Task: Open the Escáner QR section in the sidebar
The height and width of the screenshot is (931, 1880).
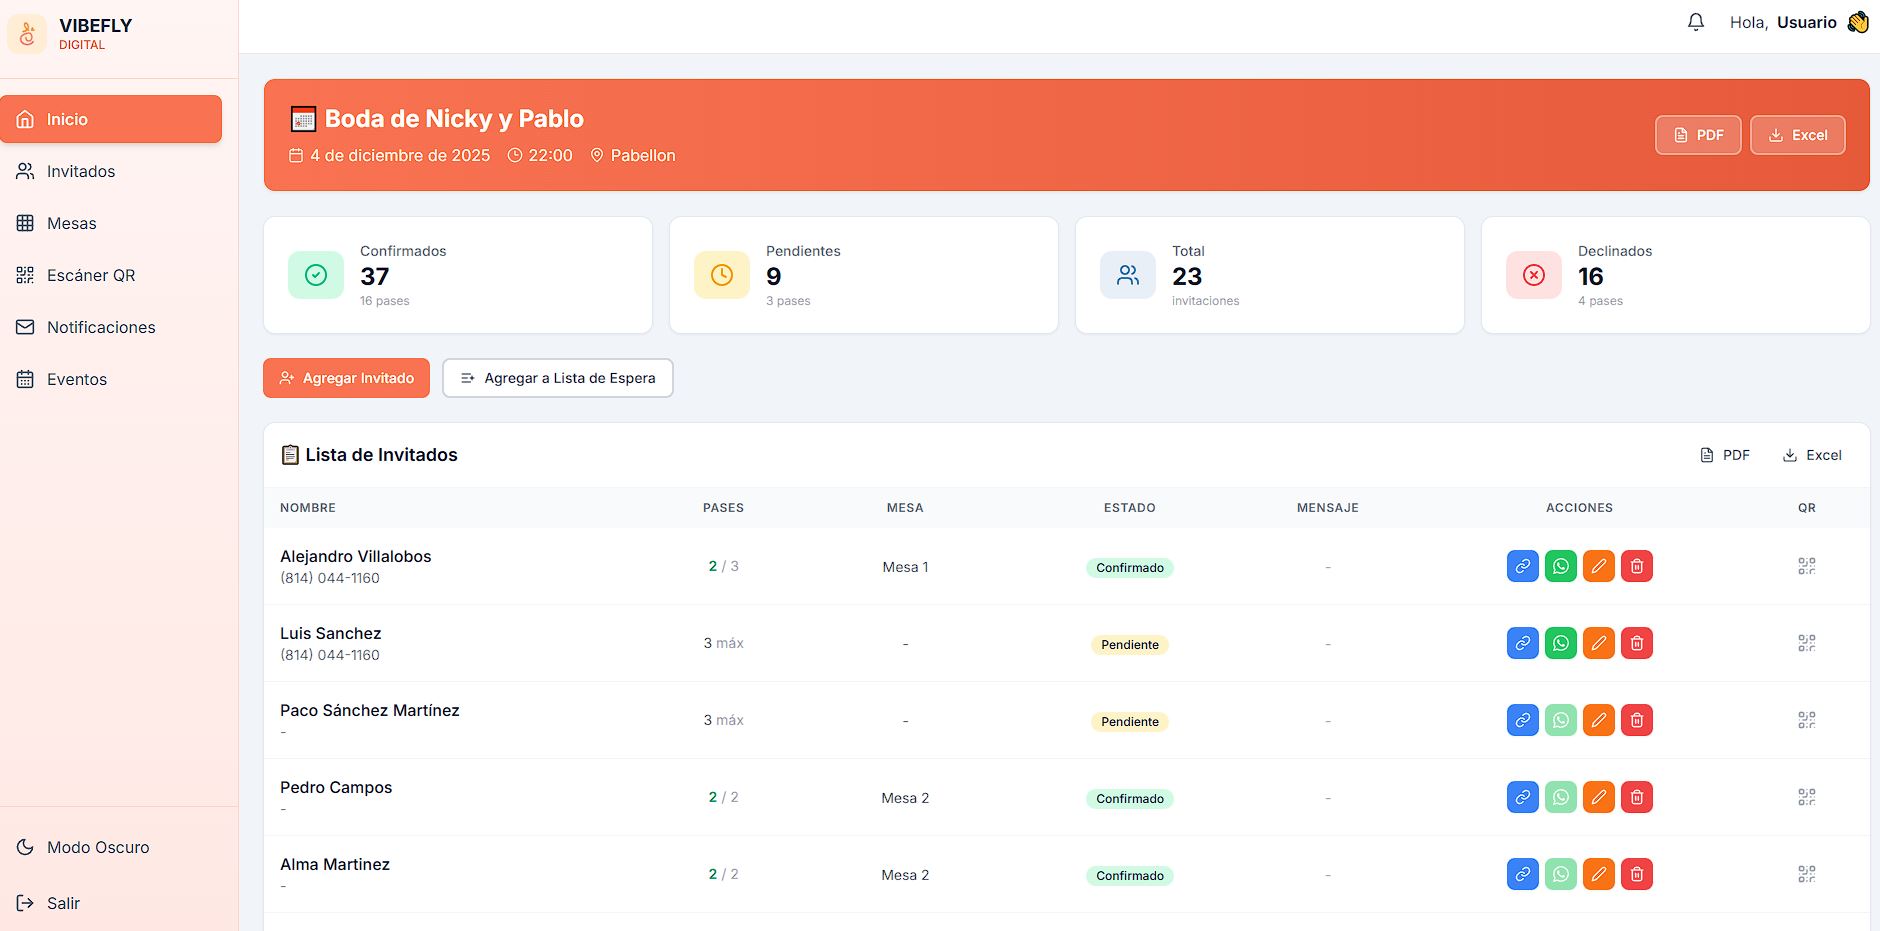Action: (92, 275)
